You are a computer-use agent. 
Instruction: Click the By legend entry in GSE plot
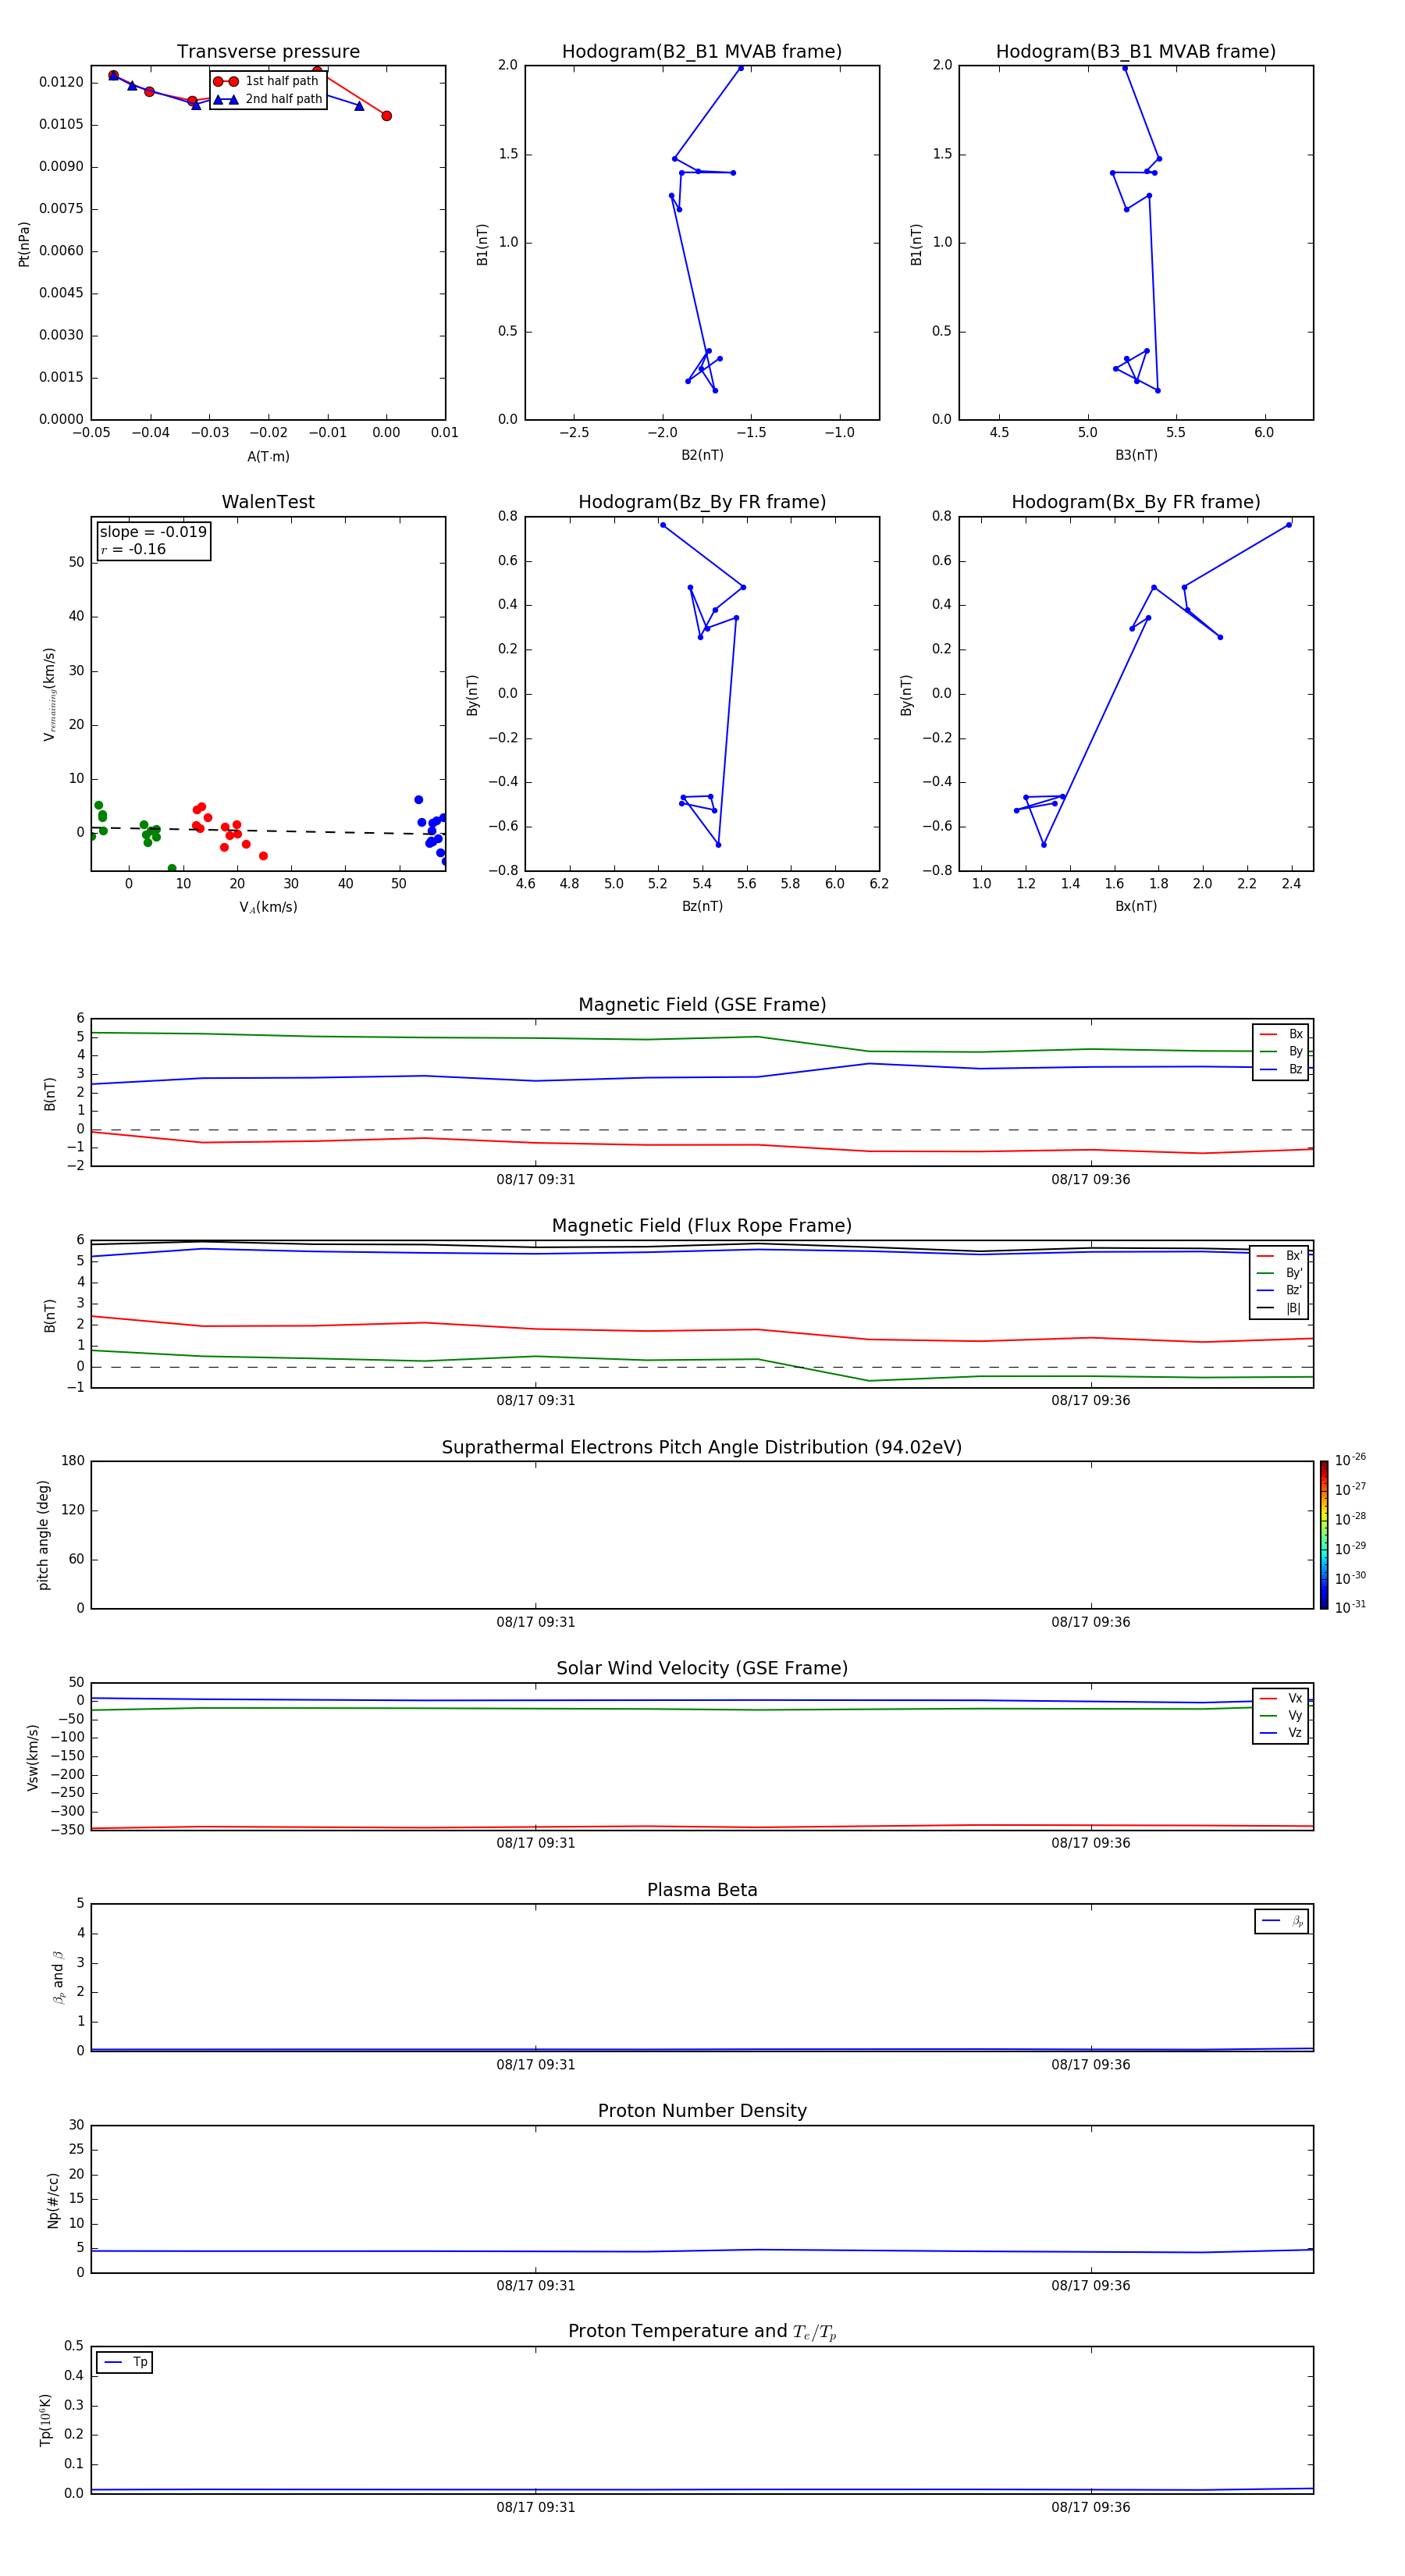(x=1281, y=1051)
